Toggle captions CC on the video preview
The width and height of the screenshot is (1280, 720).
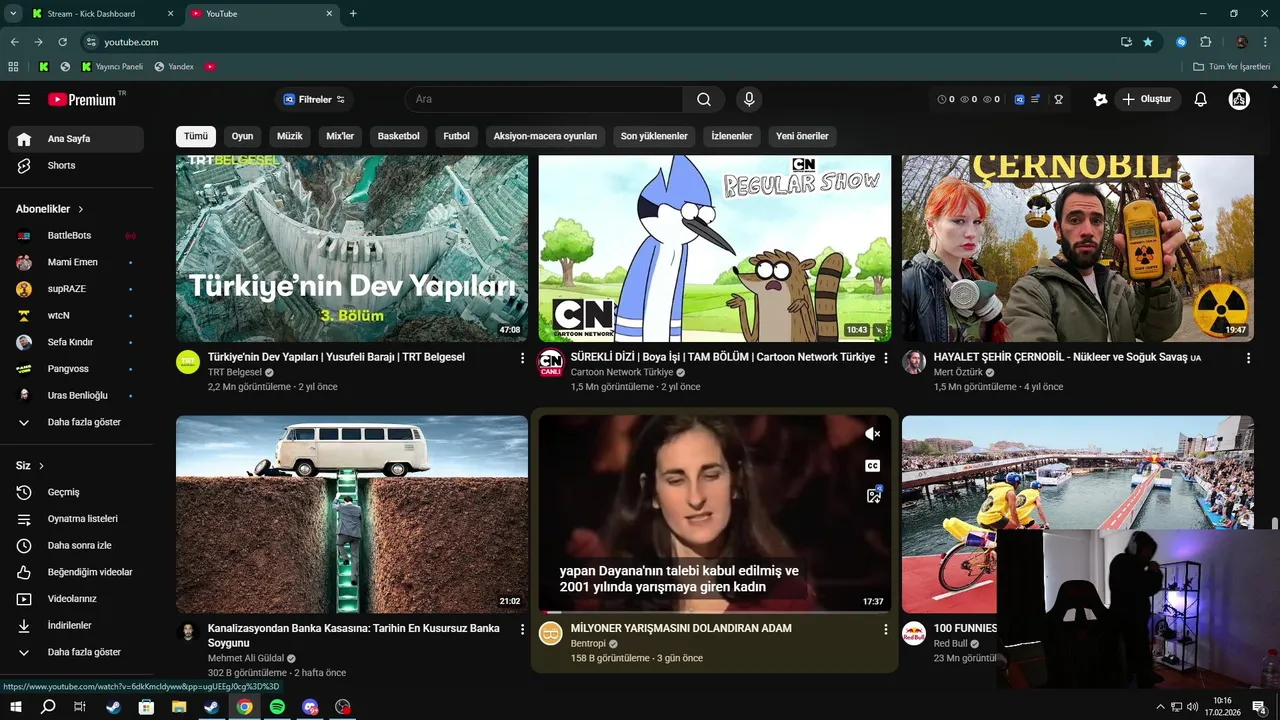tap(873, 466)
